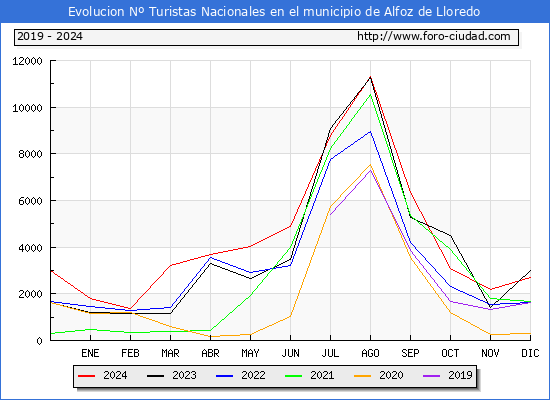The image size is (550, 400).
Task: Select the blue 2022 legend swatch
Action: click(224, 376)
